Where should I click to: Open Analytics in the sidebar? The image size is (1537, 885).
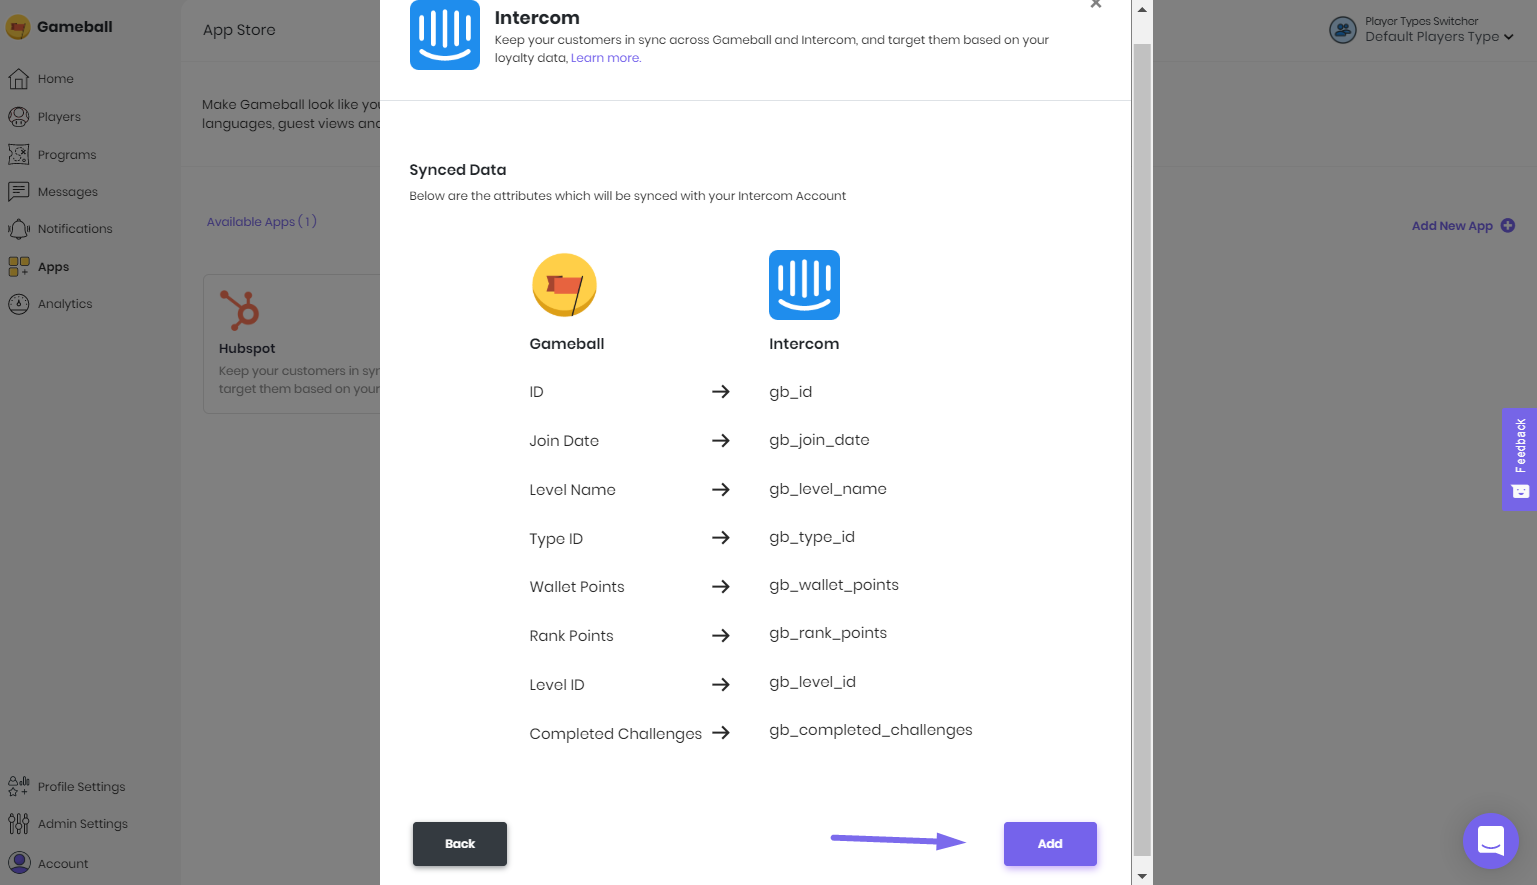click(65, 304)
